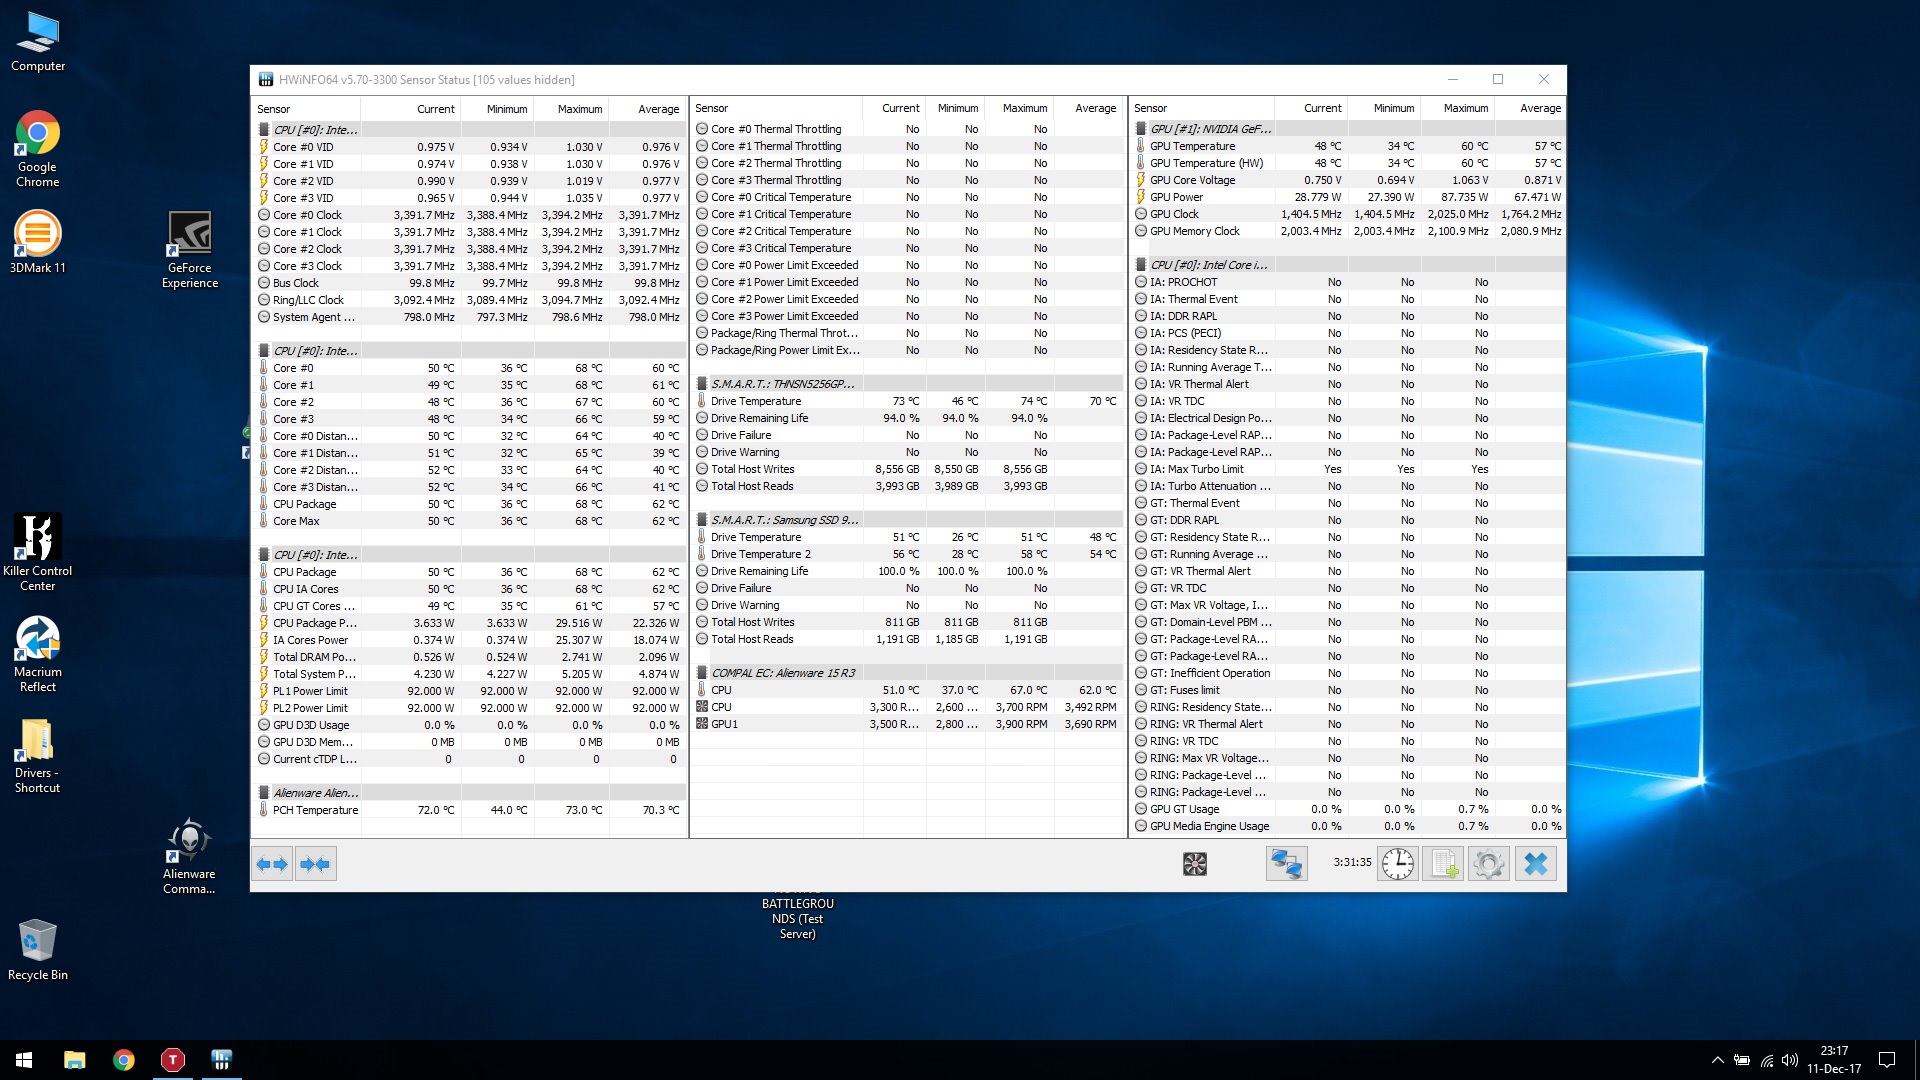This screenshot has height=1080, width=1920.
Task: Reset the elapsed time using the clock button
Action: 1398,864
